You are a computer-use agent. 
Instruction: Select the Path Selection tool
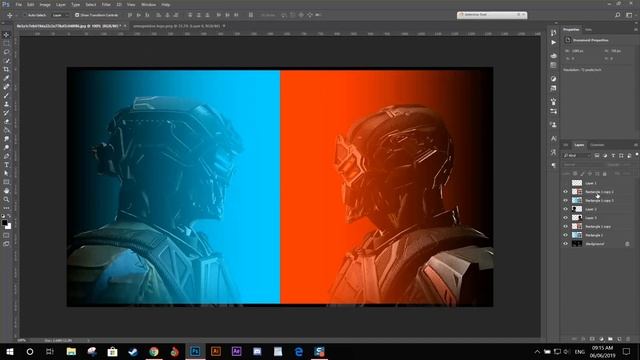[6, 173]
